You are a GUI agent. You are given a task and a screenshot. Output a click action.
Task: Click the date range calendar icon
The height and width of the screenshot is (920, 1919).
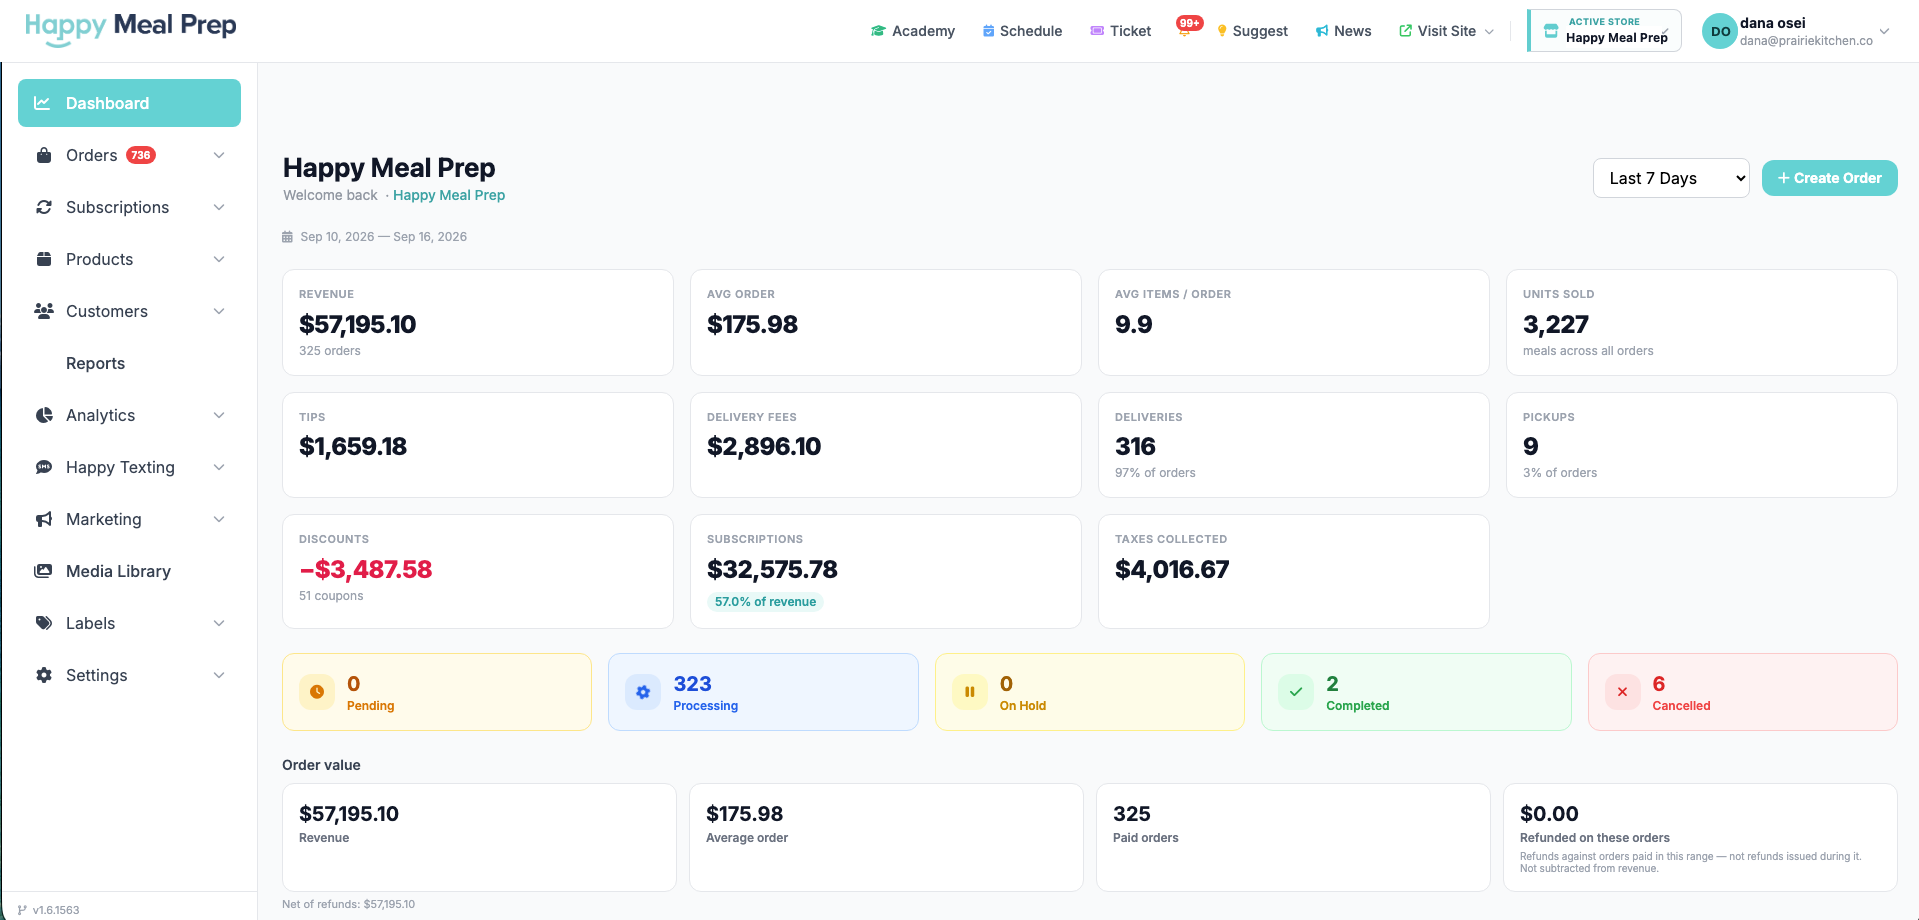click(x=288, y=237)
